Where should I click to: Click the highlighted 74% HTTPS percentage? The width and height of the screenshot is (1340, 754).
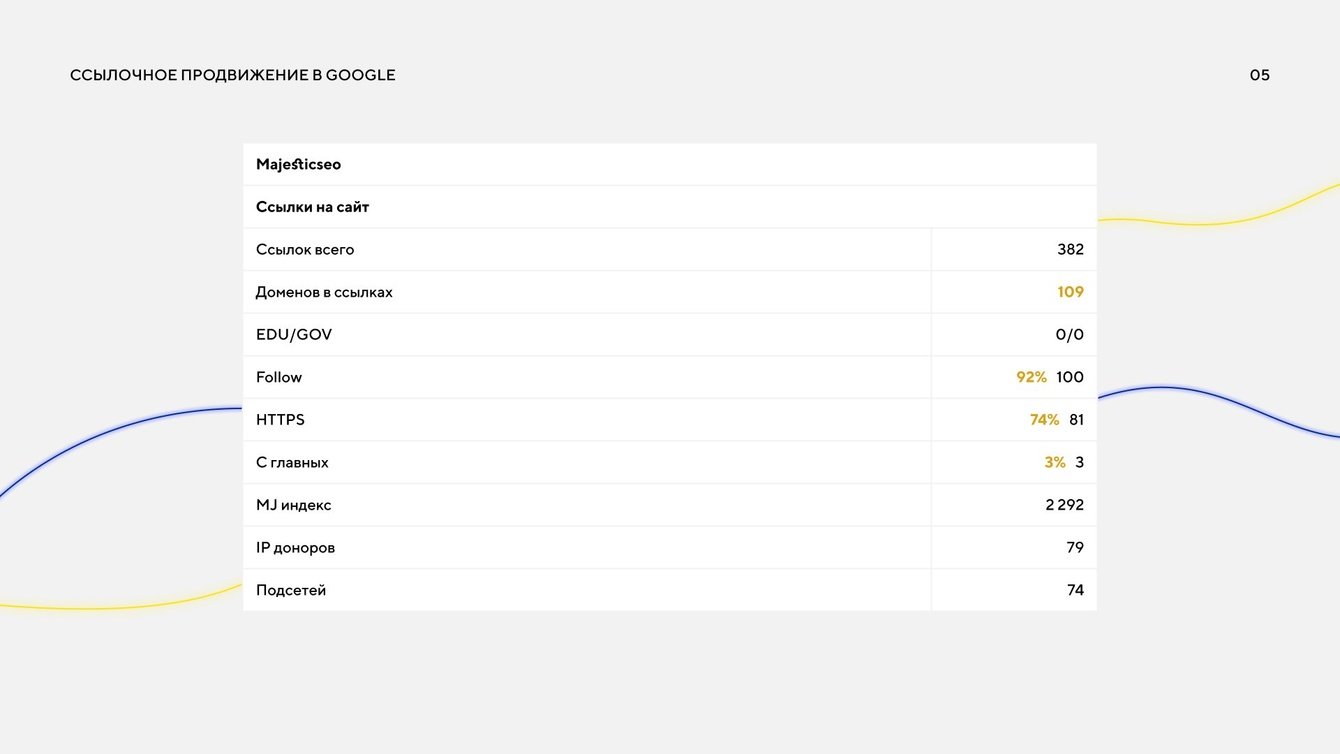click(x=1044, y=420)
